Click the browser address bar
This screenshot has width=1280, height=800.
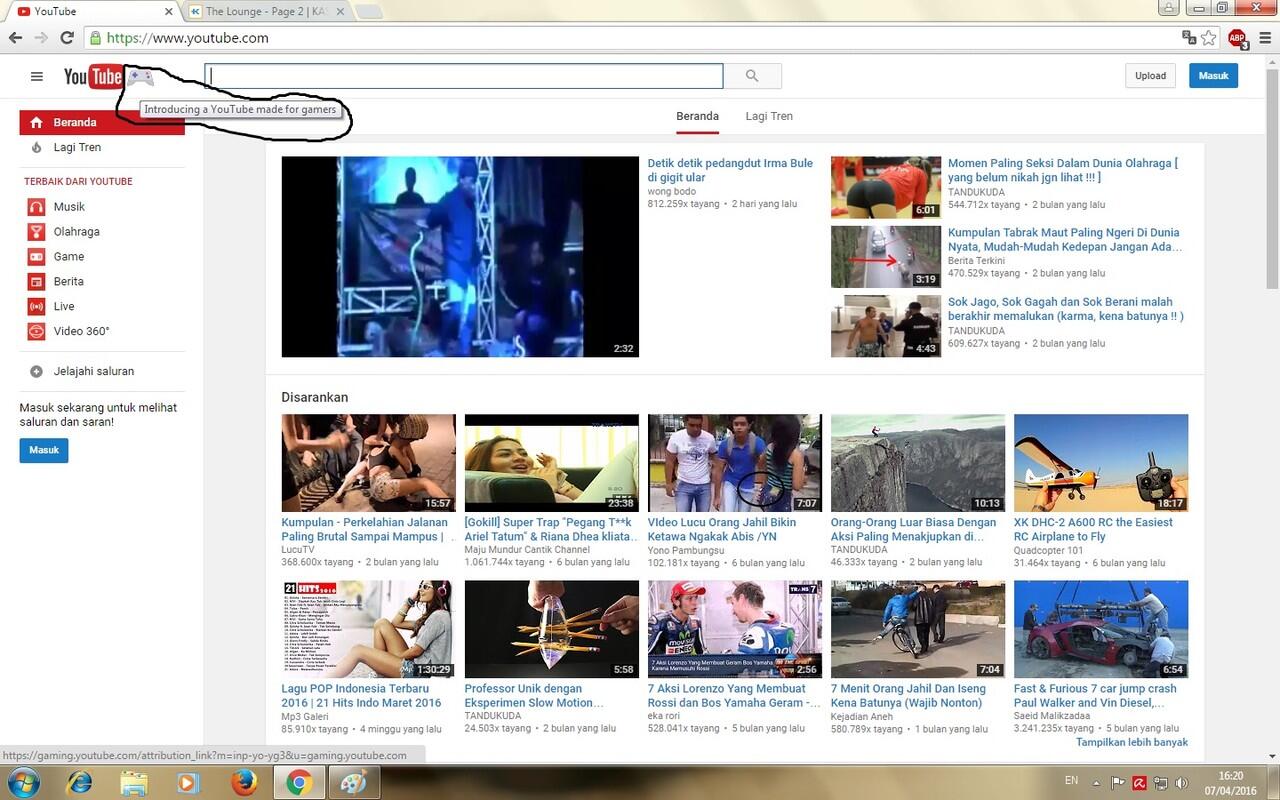click(x=630, y=38)
